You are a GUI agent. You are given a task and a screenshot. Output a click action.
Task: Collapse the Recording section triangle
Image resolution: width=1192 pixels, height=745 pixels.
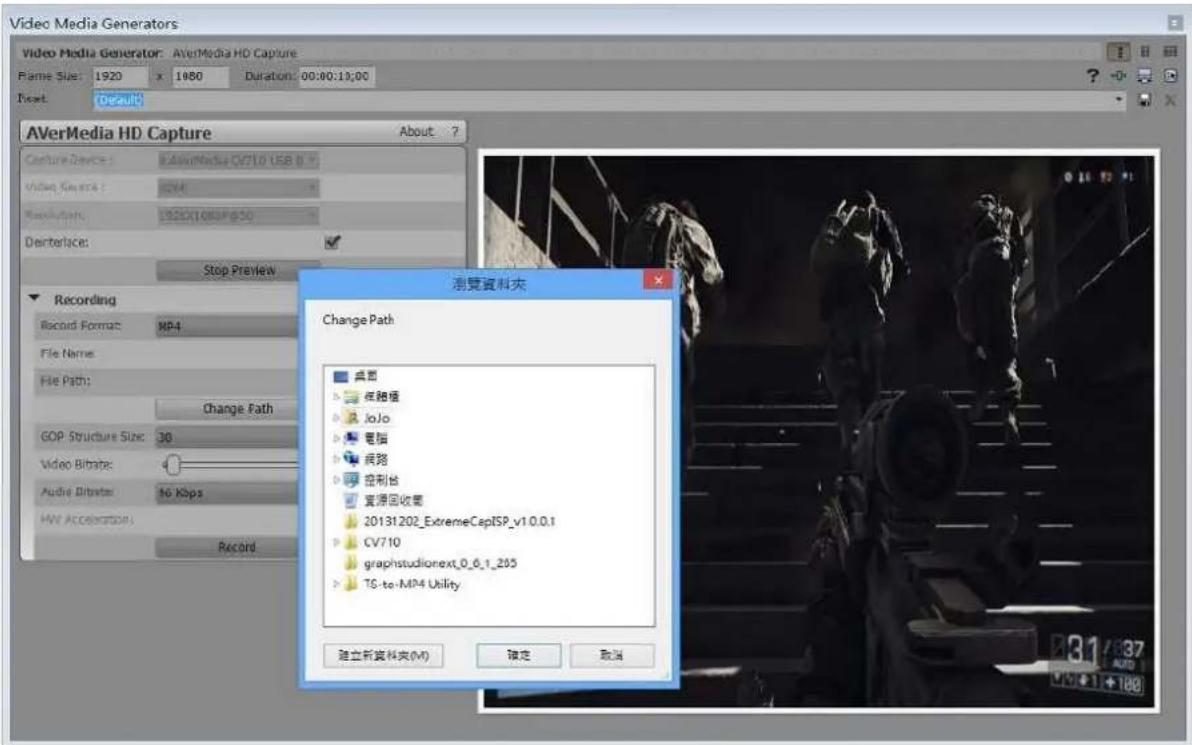(x=34, y=299)
